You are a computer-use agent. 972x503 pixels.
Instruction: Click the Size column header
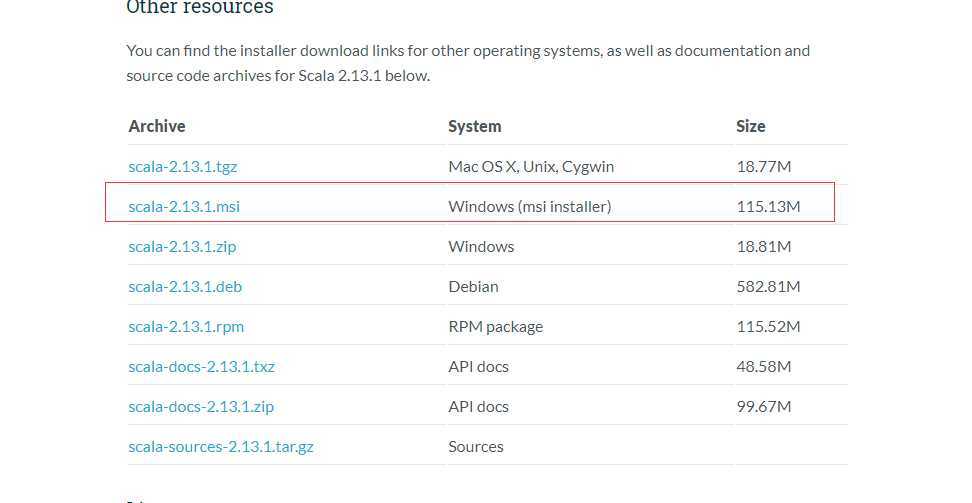click(x=751, y=126)
